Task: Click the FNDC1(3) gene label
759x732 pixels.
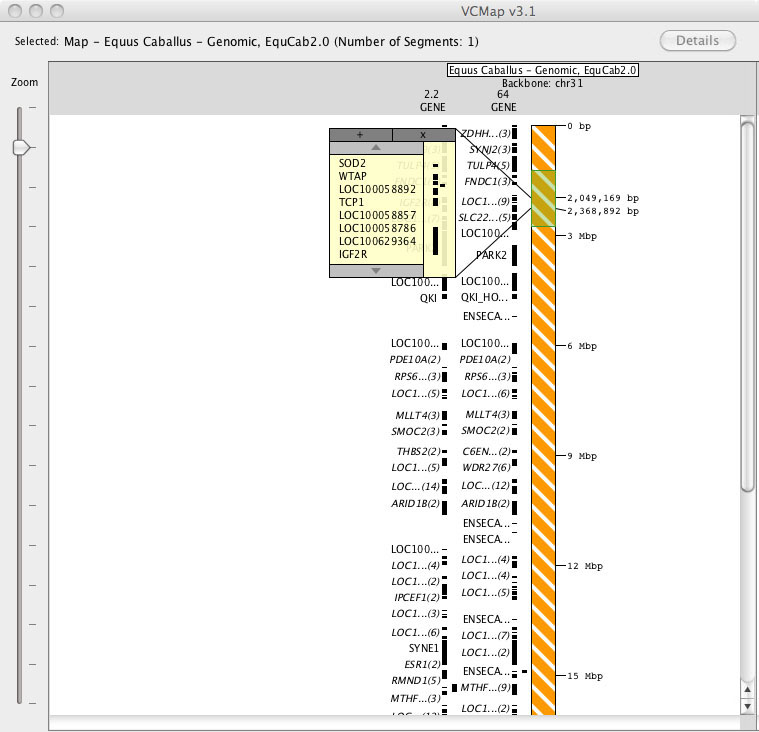Action: coord(487,182)
